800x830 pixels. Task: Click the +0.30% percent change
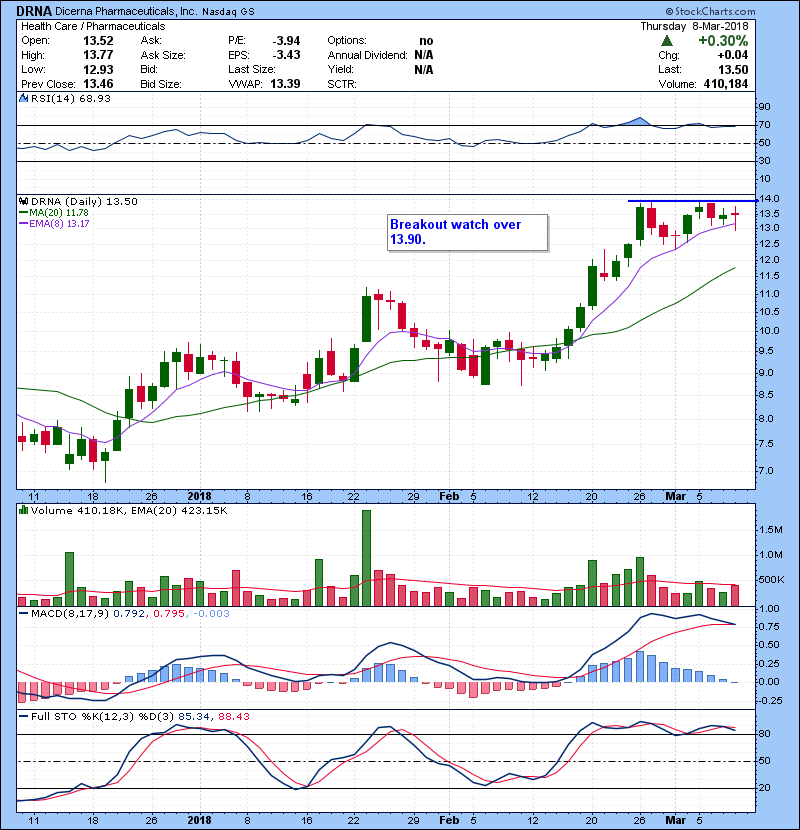point(723,41)
